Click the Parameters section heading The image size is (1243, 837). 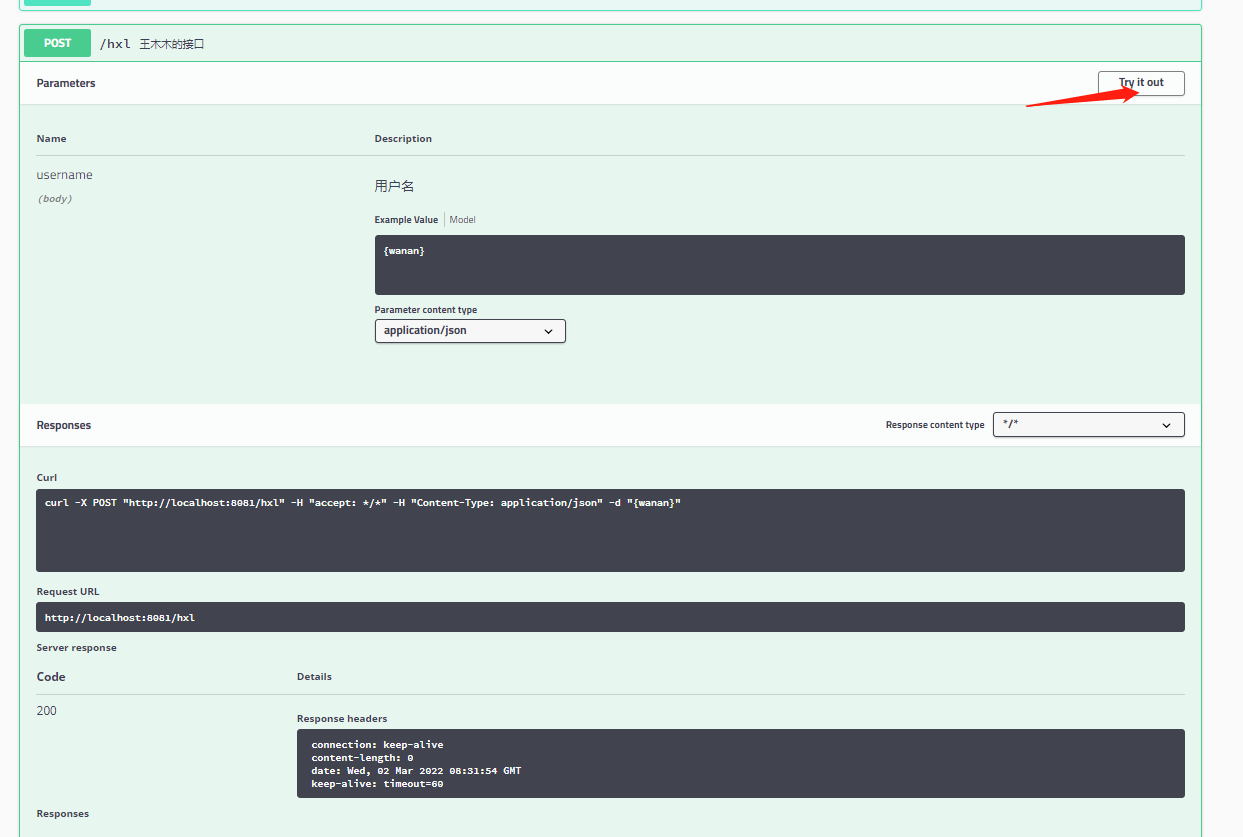point(66,83)
